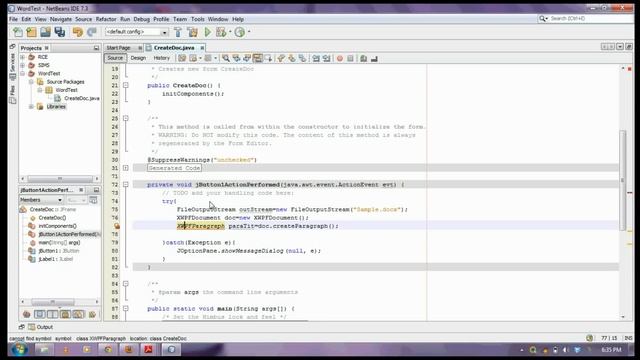640x360 pixels.
Task: Click the Build Project hammer icon
Action: pyautogui.click(x=178, y=32)
